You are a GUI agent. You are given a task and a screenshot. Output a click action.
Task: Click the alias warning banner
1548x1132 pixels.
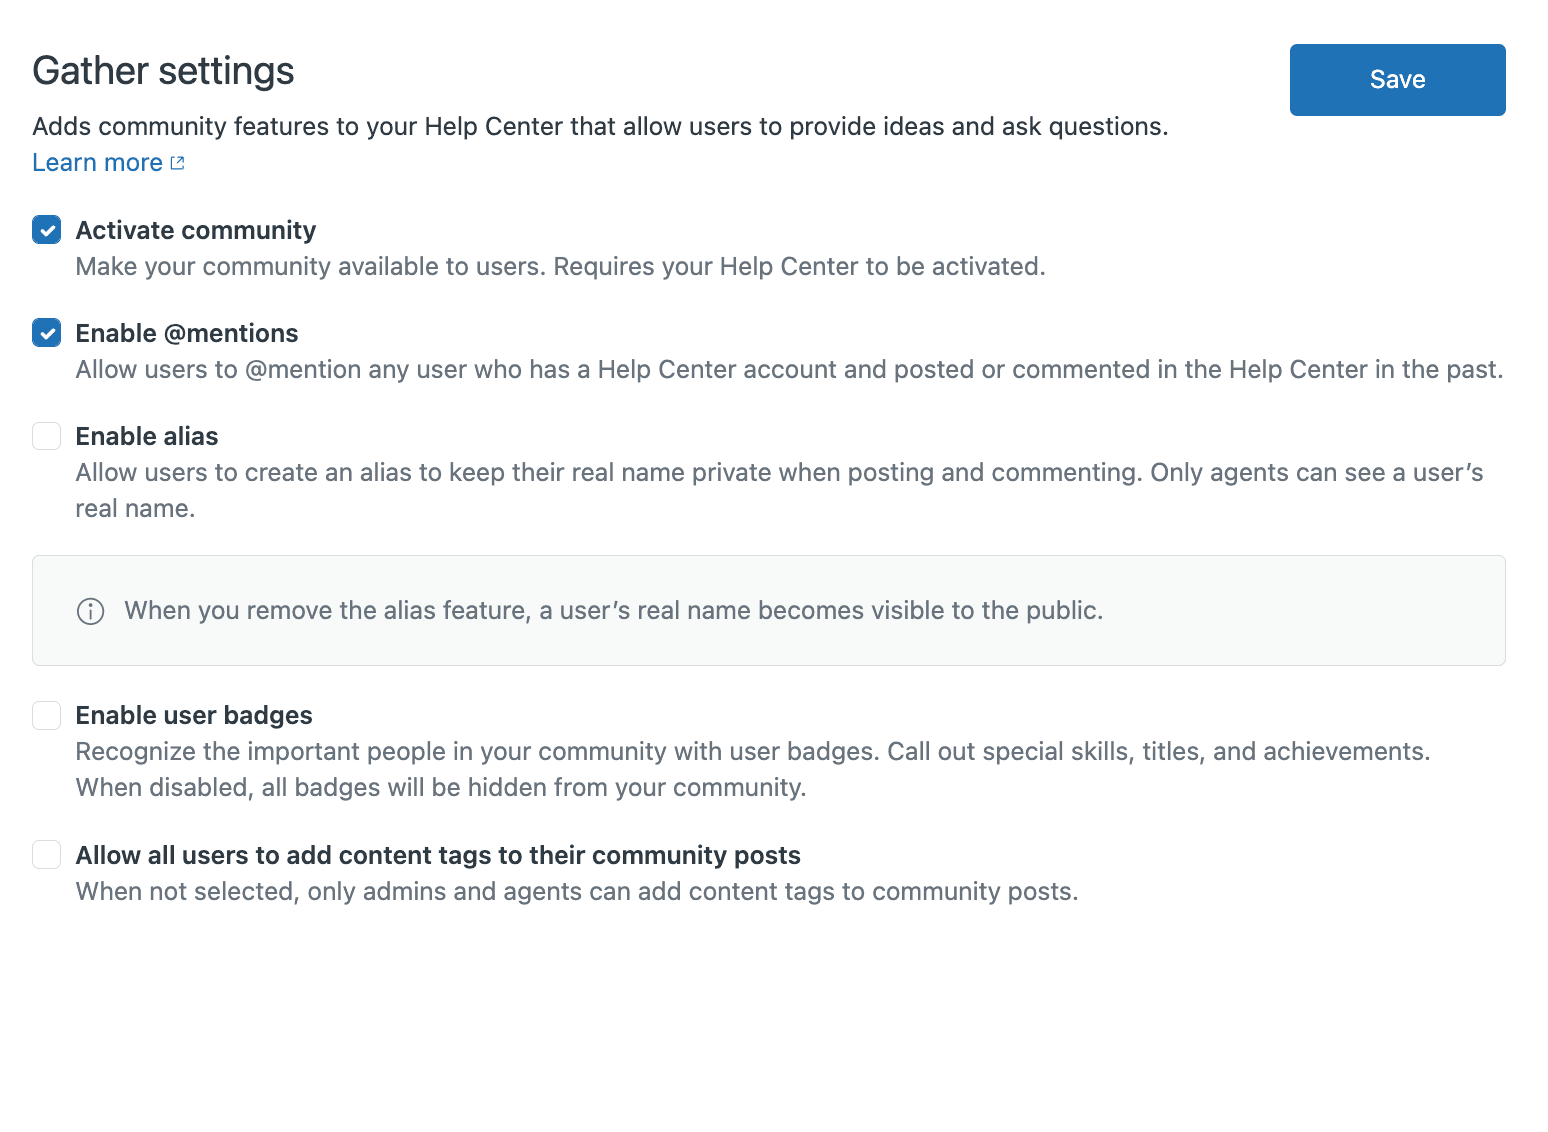(768, 611)
